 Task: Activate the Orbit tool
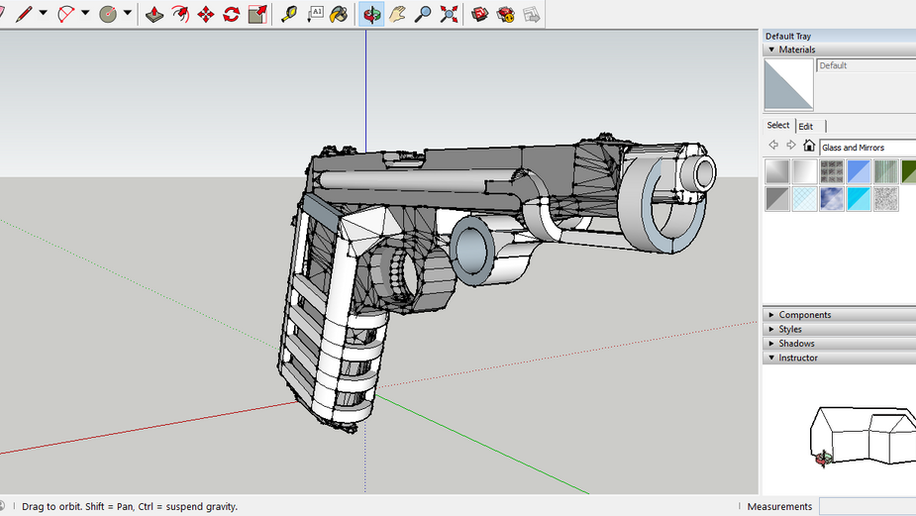click(x=372, y=14)
